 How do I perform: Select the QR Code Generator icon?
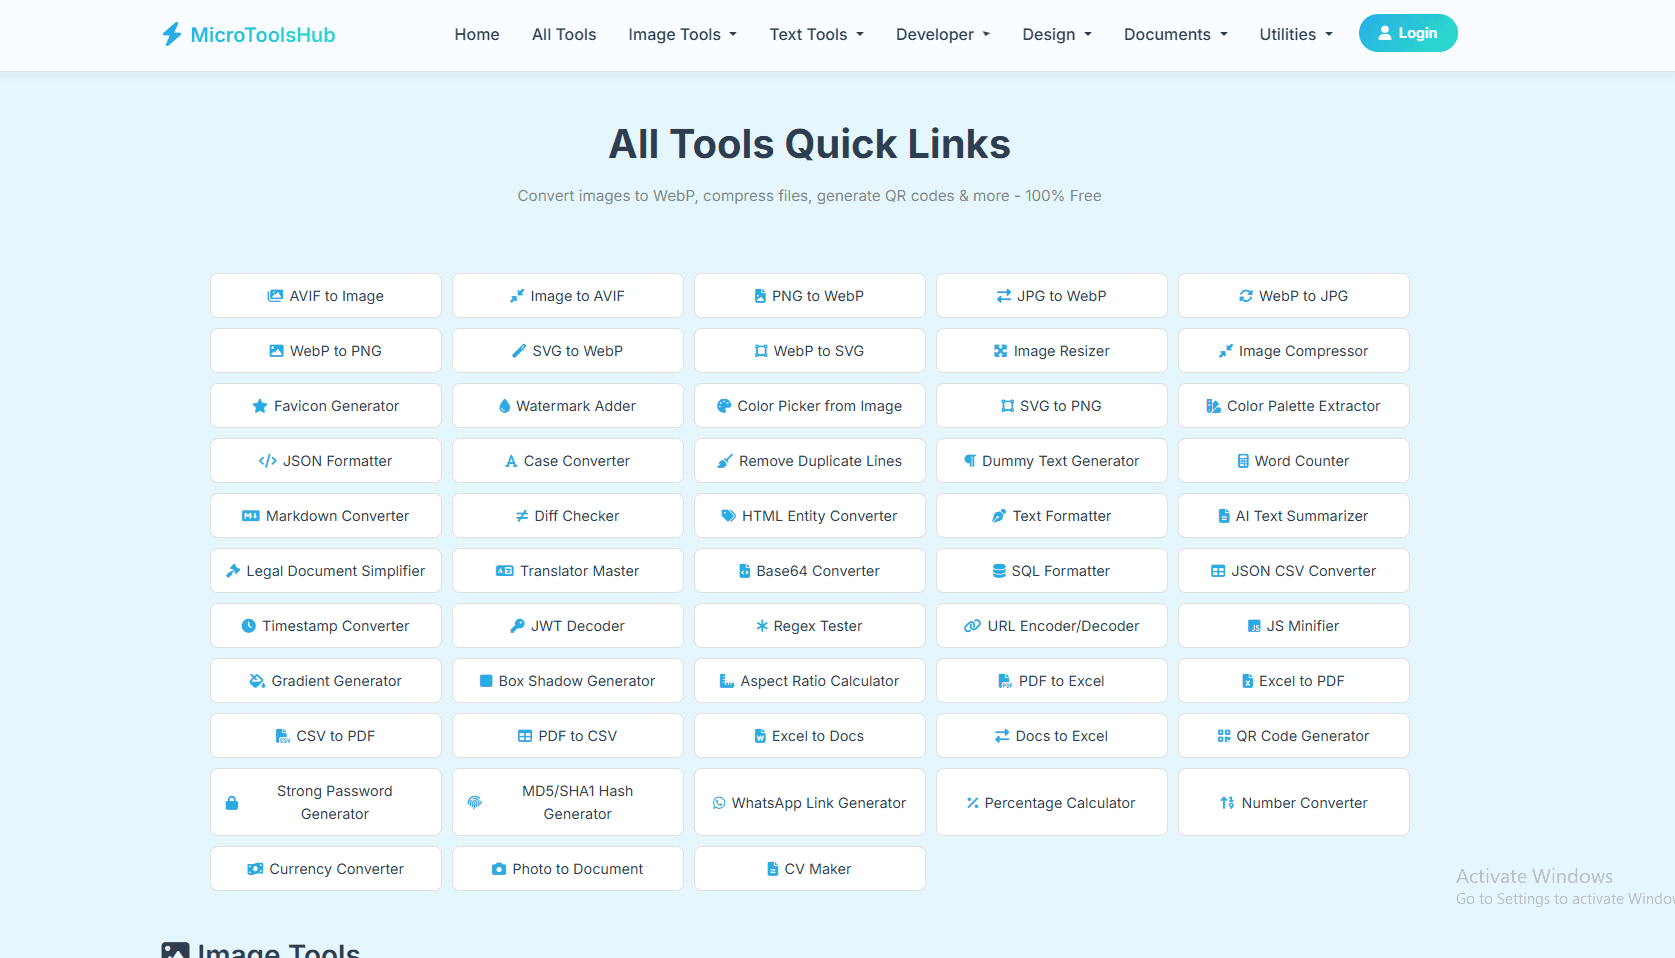1222,735
